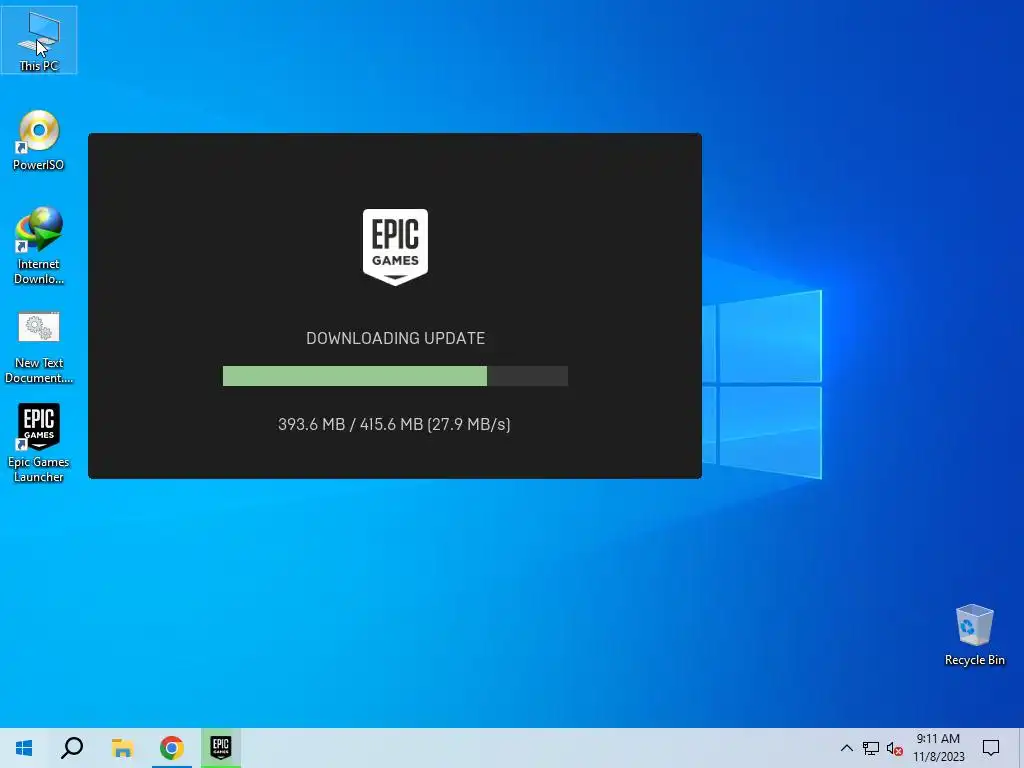Switch to Google Chrome in the taskbar
The width and height of the screenshot is (1024, 768).
point(172,748)
